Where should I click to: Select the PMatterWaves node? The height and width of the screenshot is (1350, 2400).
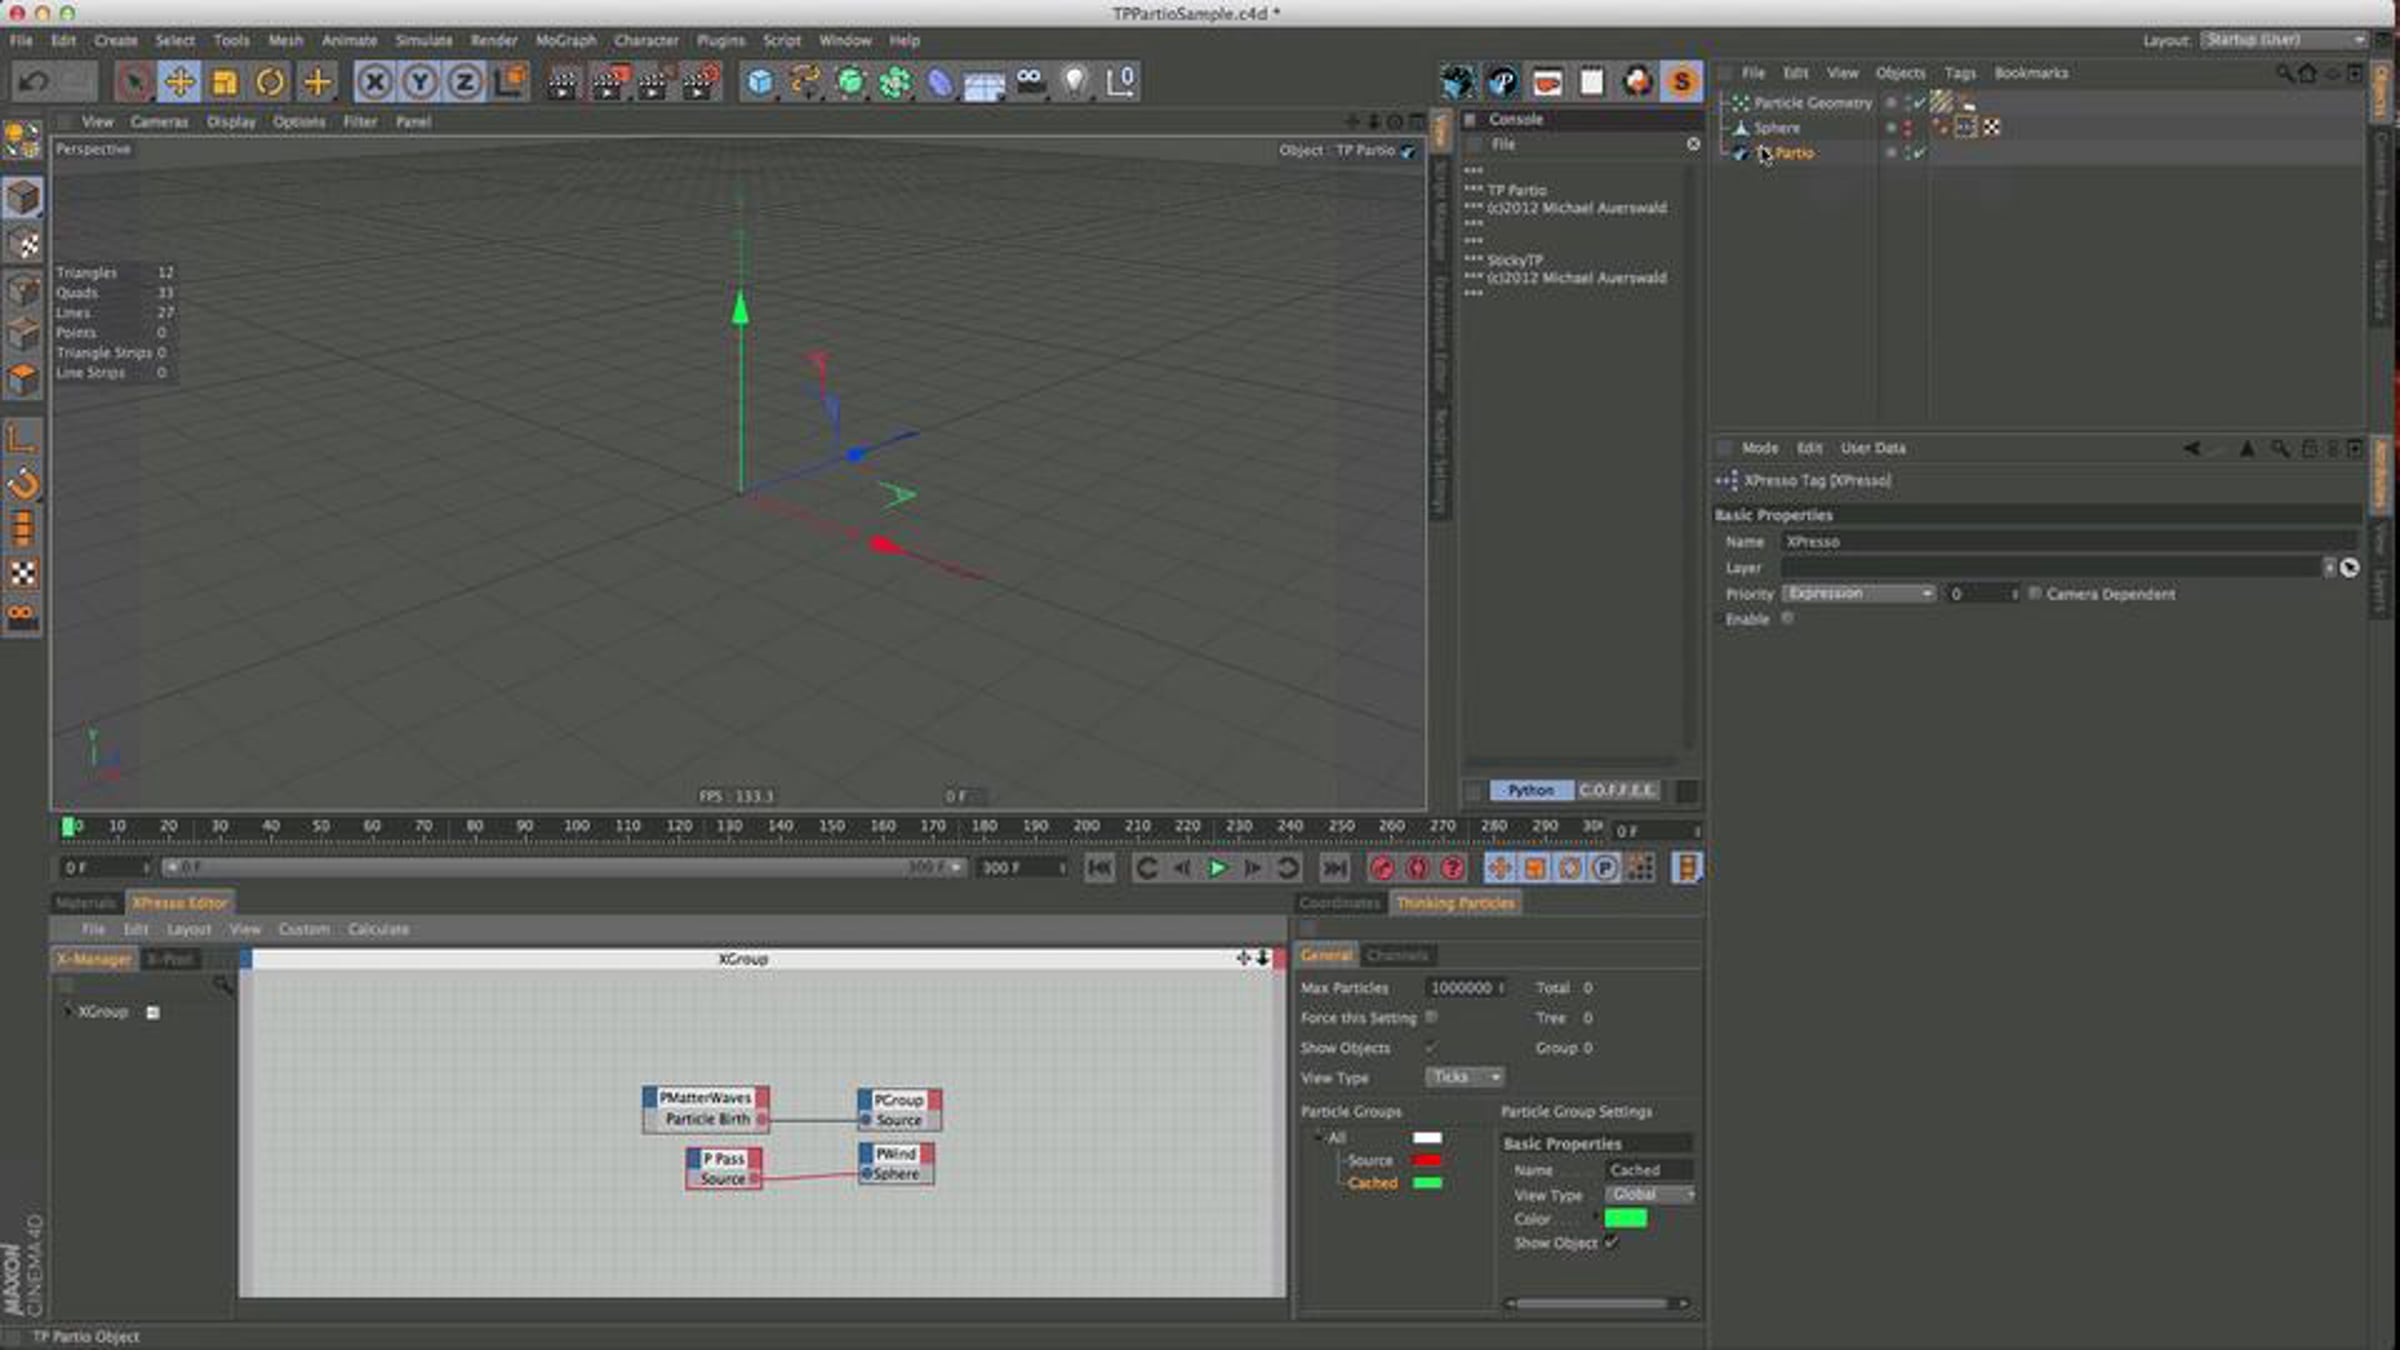pos(705,1097)
